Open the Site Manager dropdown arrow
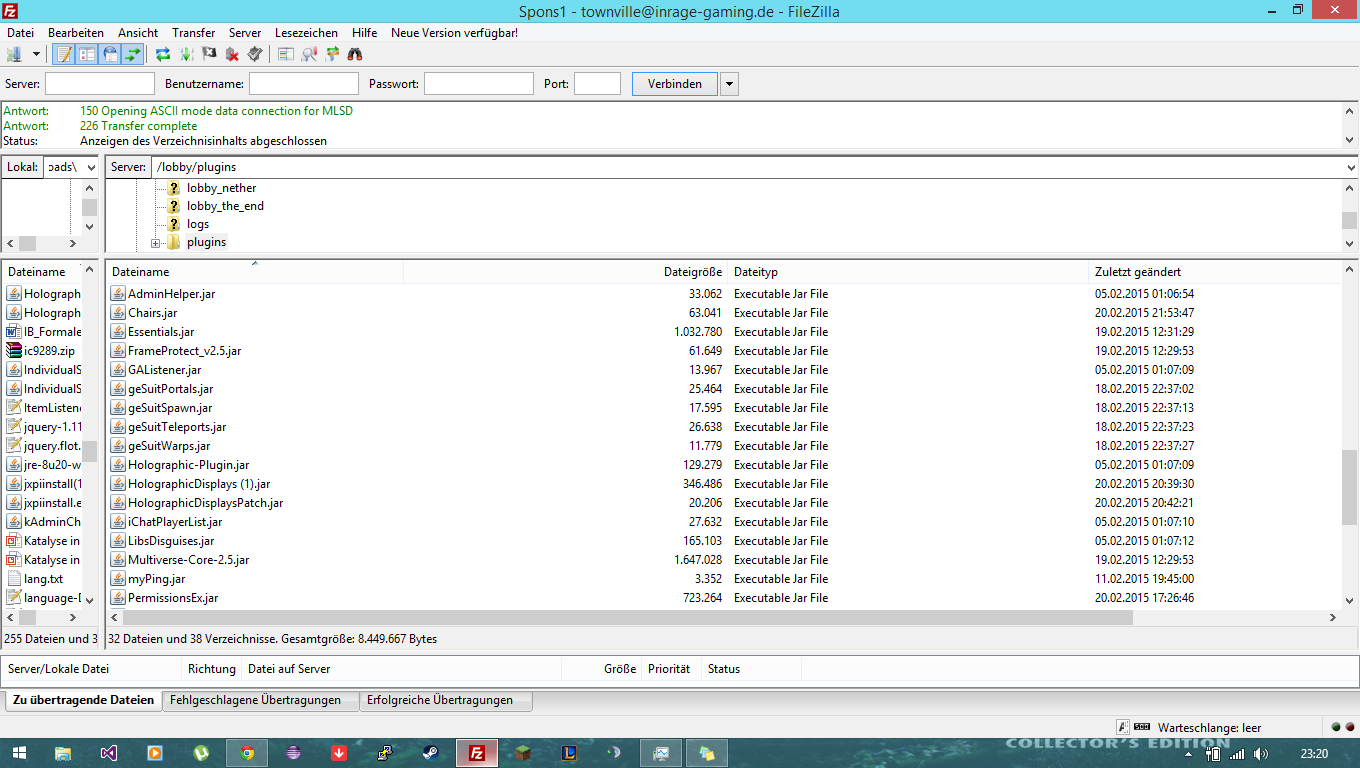The image size is (1360, 768). coord(36,54)
